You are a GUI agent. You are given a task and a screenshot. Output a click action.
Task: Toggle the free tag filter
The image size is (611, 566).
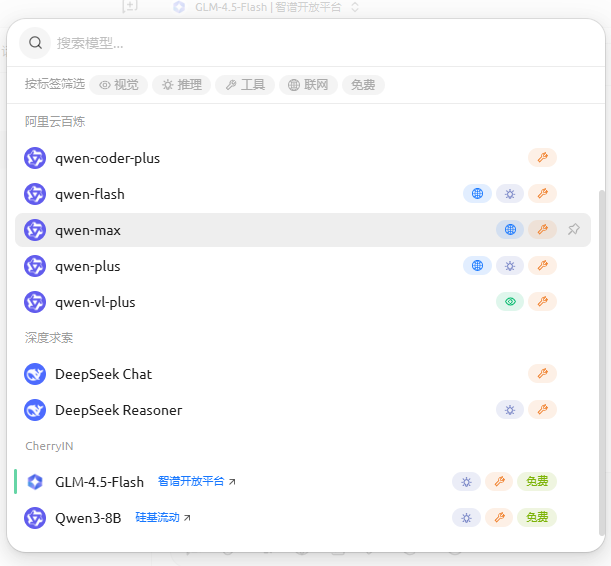click(363, 85)
